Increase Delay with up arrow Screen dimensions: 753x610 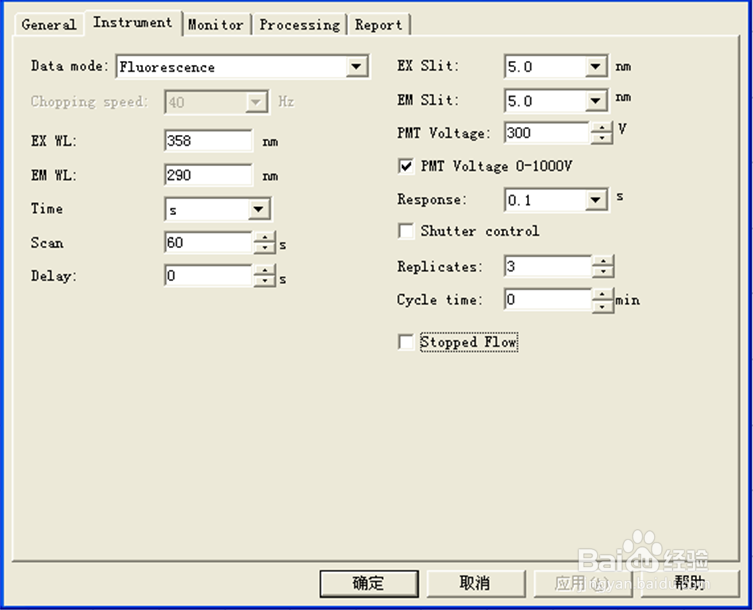(x=265, y=270)
